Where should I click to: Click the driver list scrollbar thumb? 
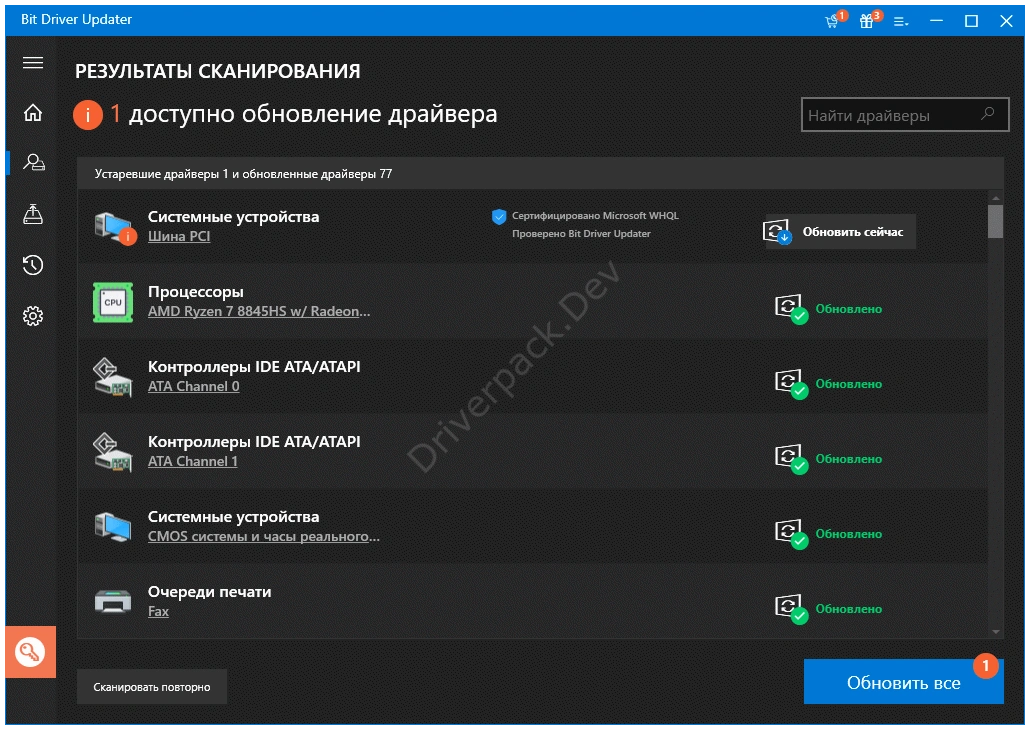[x=996, y=222]
